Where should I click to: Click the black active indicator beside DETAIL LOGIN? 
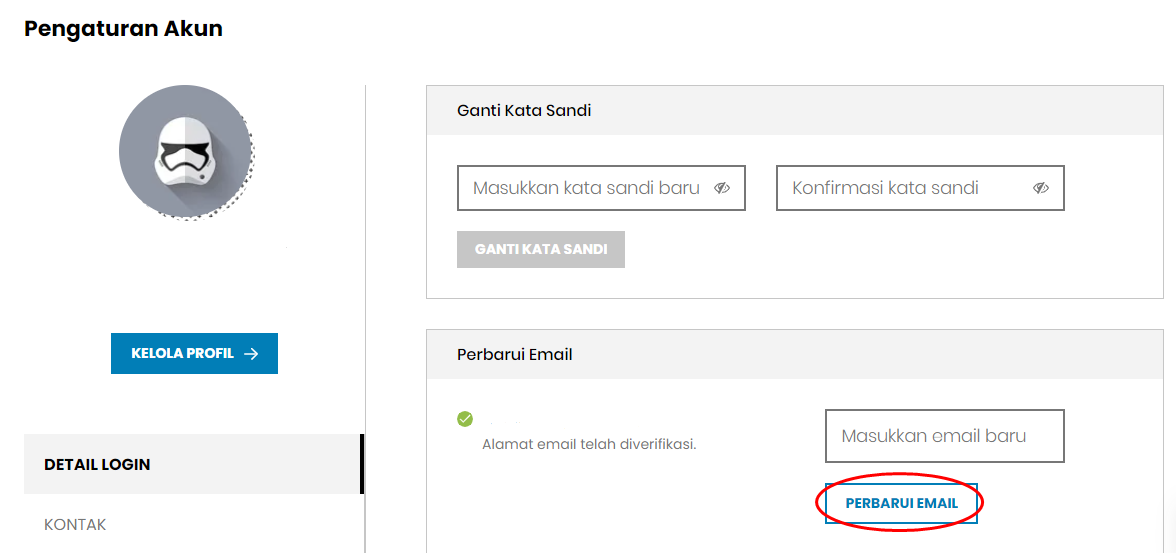(x=362, y=464)
